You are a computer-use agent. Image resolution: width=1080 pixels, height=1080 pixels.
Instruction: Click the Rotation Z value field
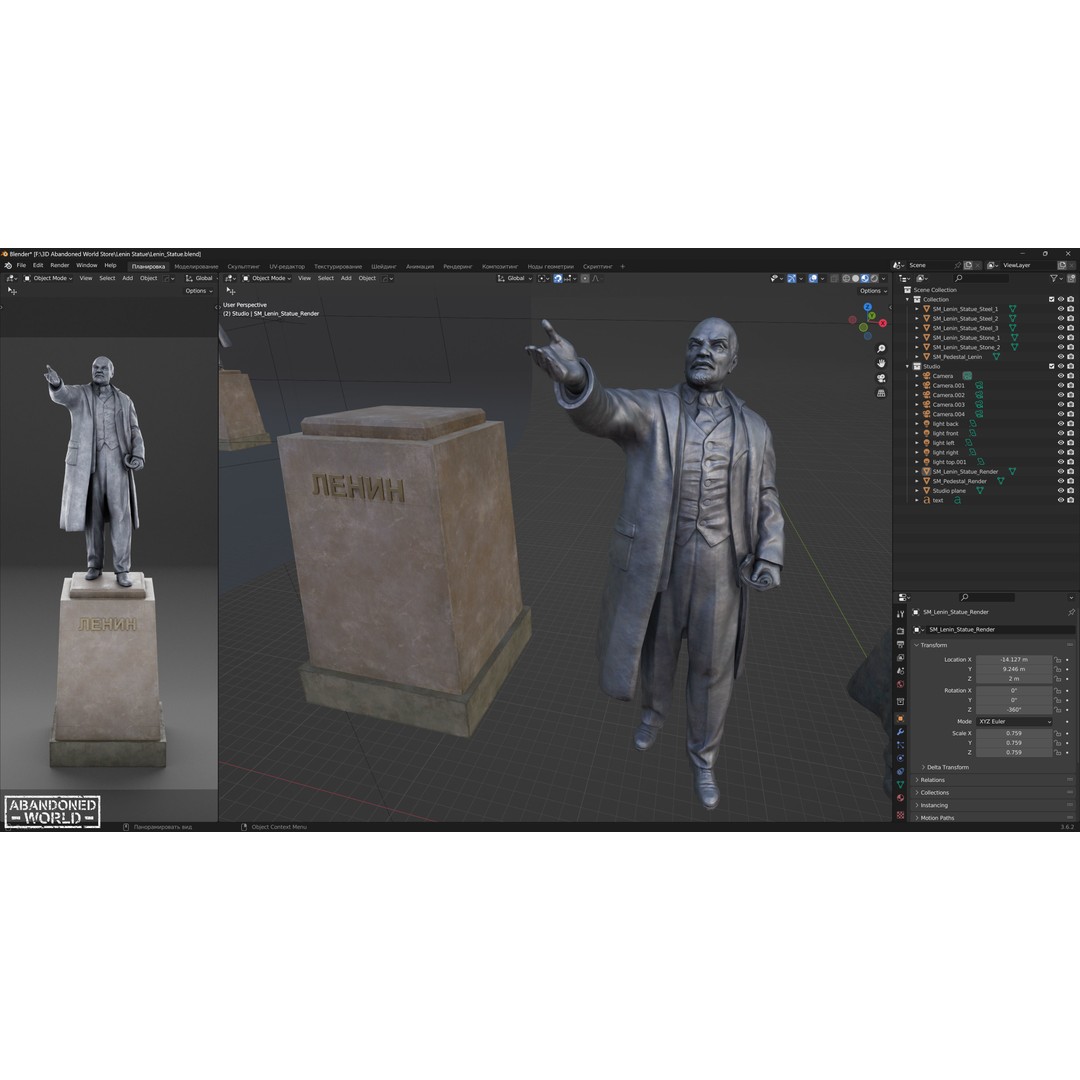(x=1014, y=709)
